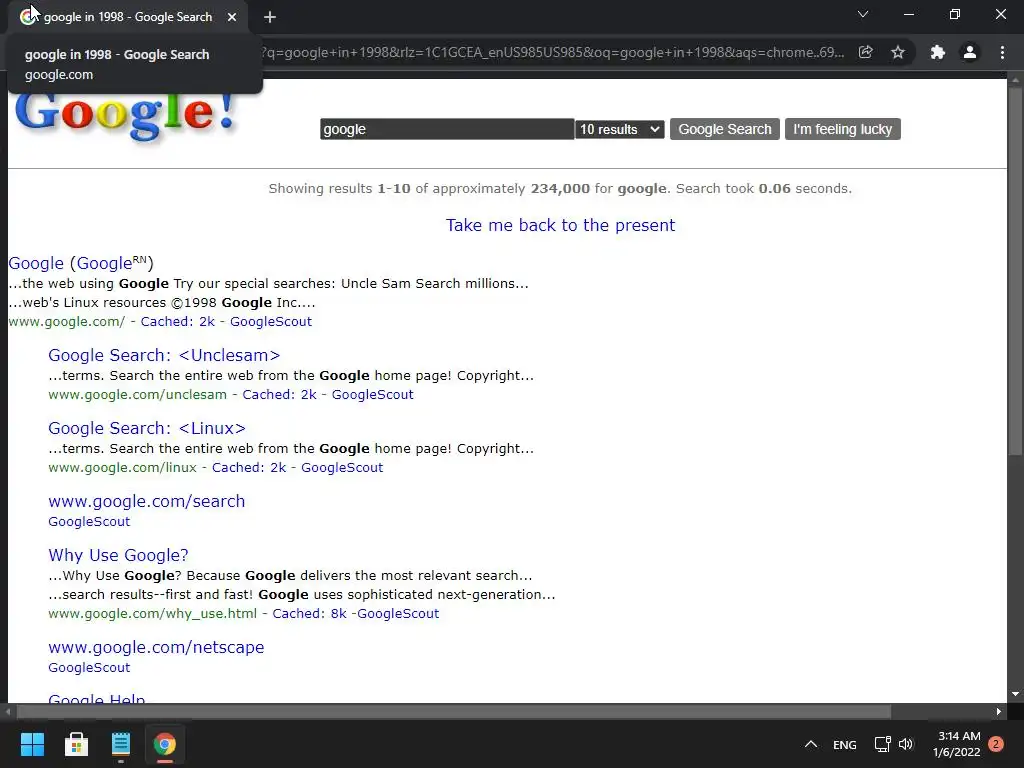Click the scroll down arrow
Screen dimensions: 1024x768
point(1015,694)
